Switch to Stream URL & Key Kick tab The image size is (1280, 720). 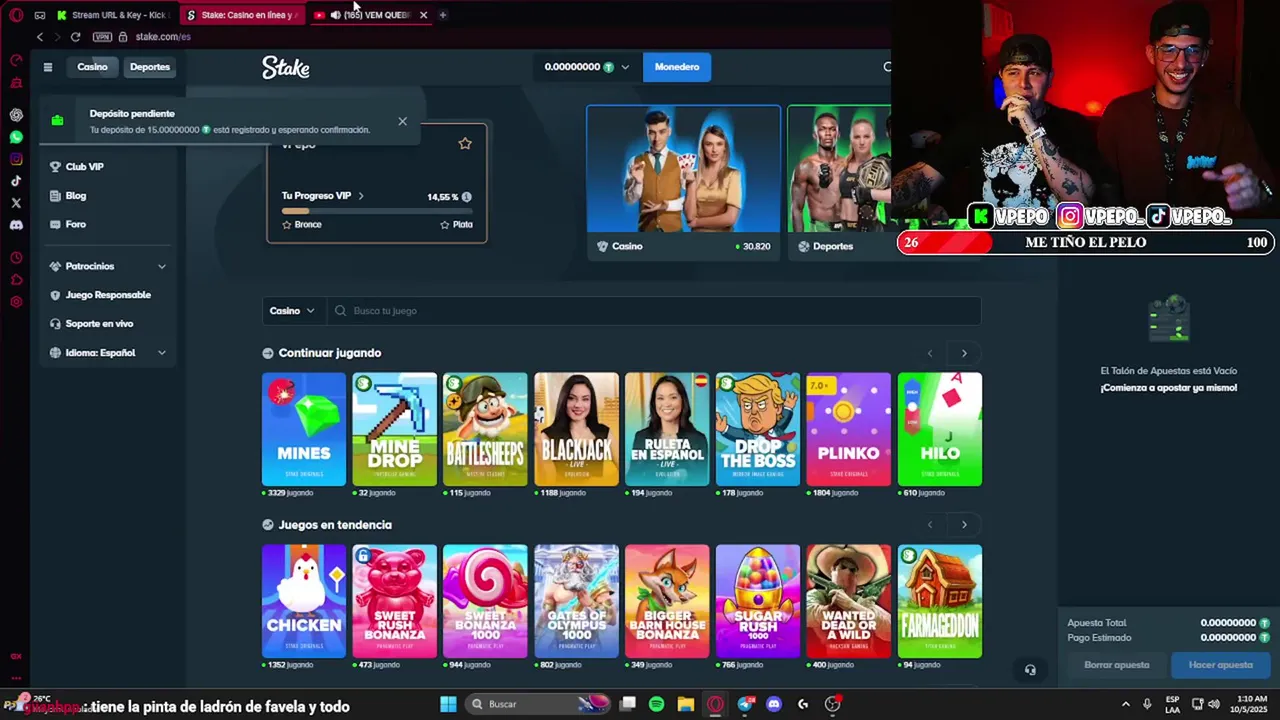tap(115, 15)
